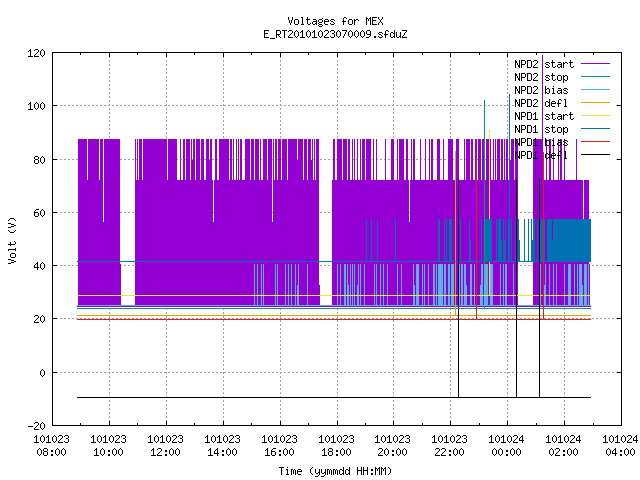This screenshot has height=480, width=640.
Task: Click x-axis tick 101023 18:00
Action: pyautogui.click(x=336, y=446)
